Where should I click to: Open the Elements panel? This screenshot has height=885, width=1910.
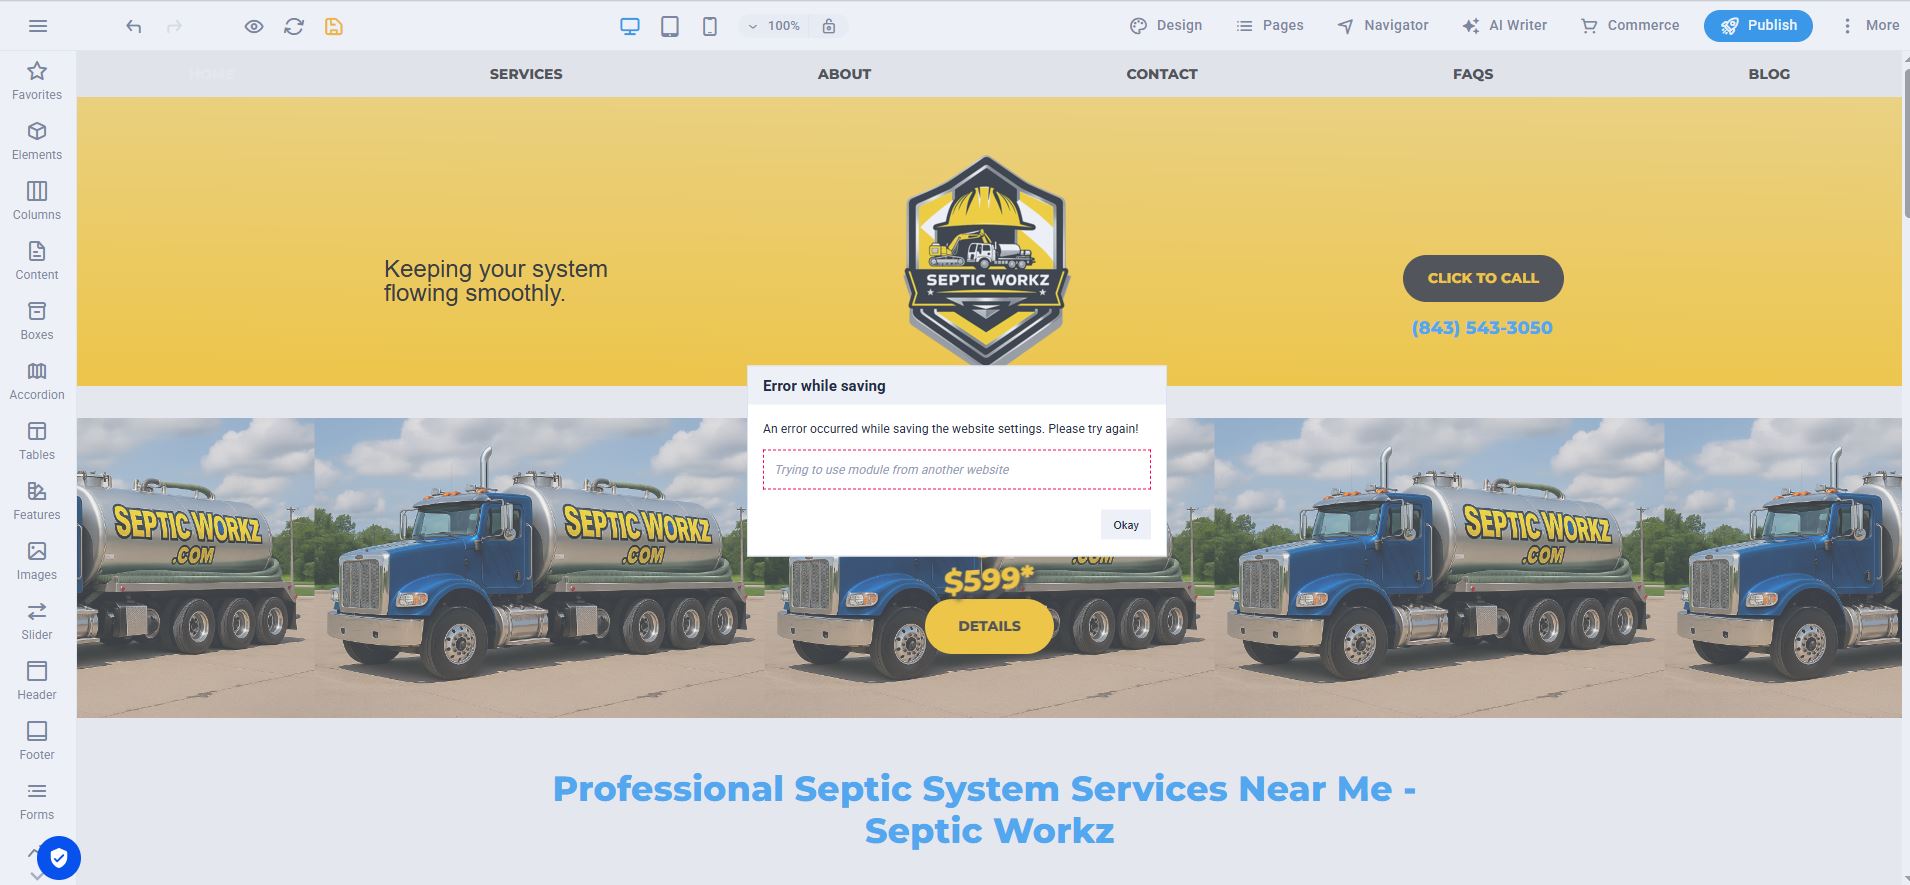37,141
